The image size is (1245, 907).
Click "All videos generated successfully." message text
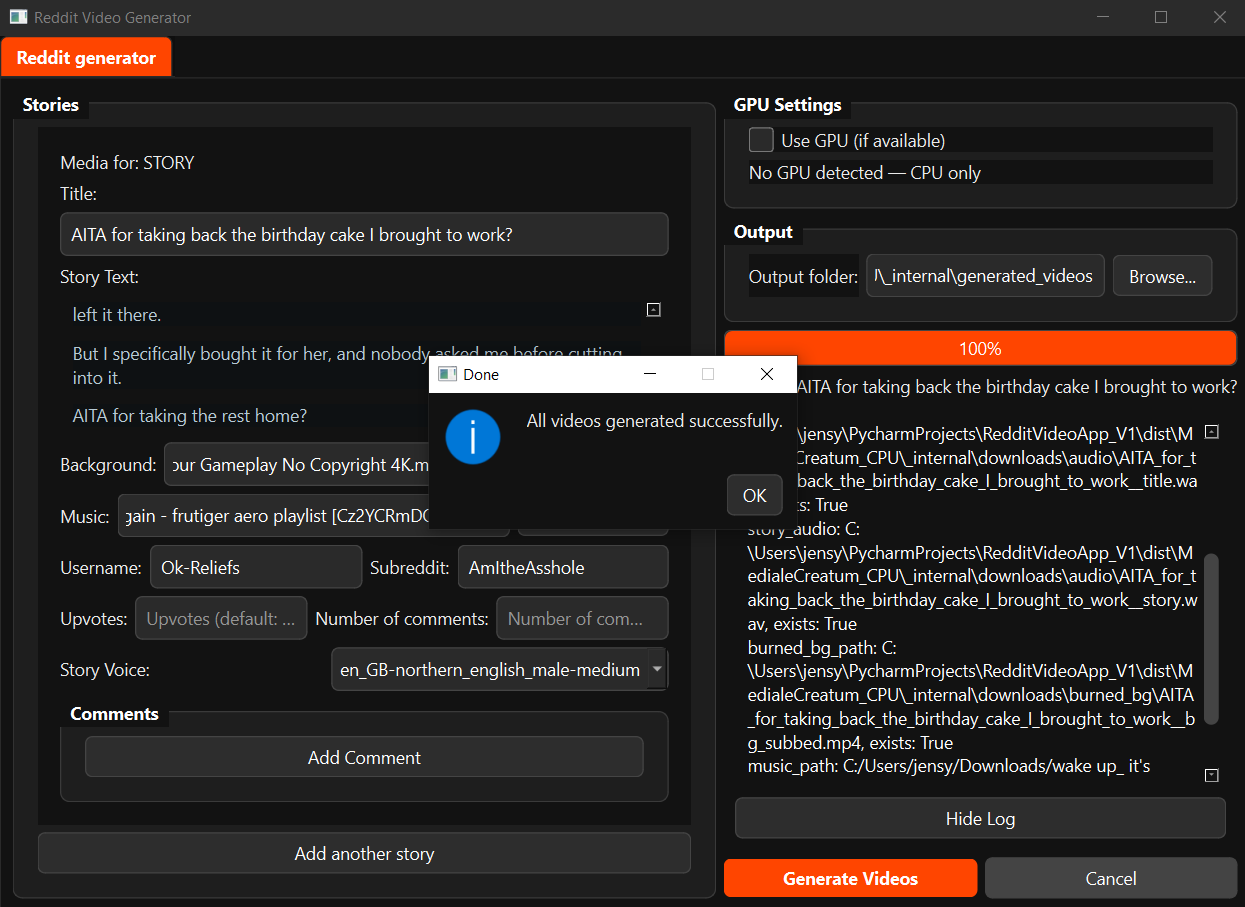(x=655, y=421)
